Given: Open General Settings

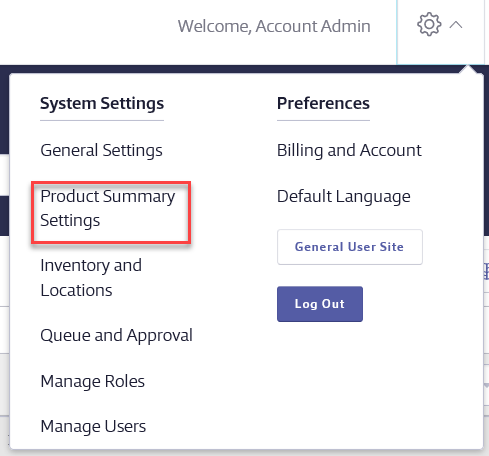Looking at the screenshot, I should (x=101, y=150).
